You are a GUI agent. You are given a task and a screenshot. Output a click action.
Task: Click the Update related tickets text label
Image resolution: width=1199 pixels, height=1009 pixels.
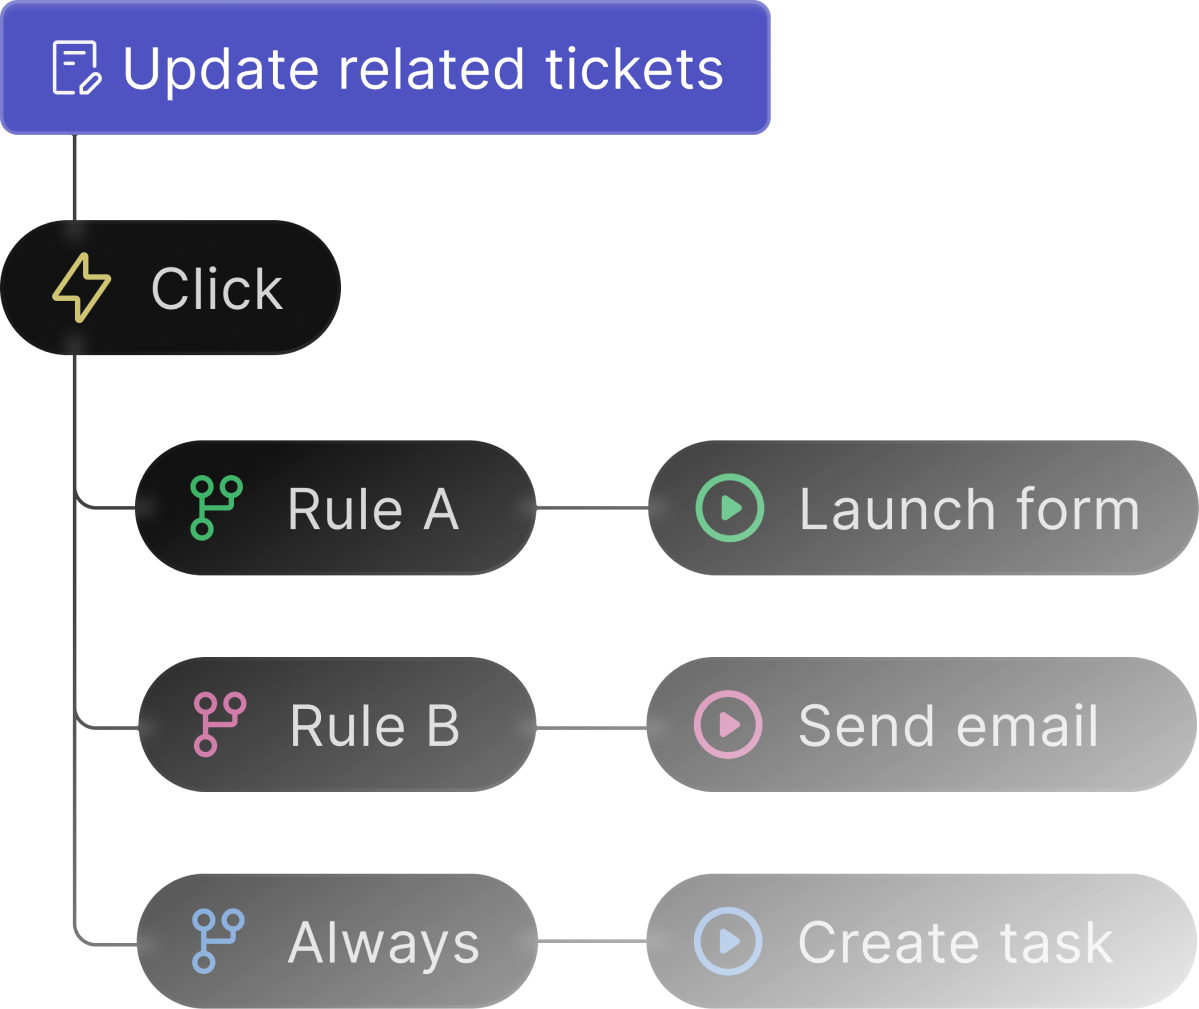coord(423,70)
